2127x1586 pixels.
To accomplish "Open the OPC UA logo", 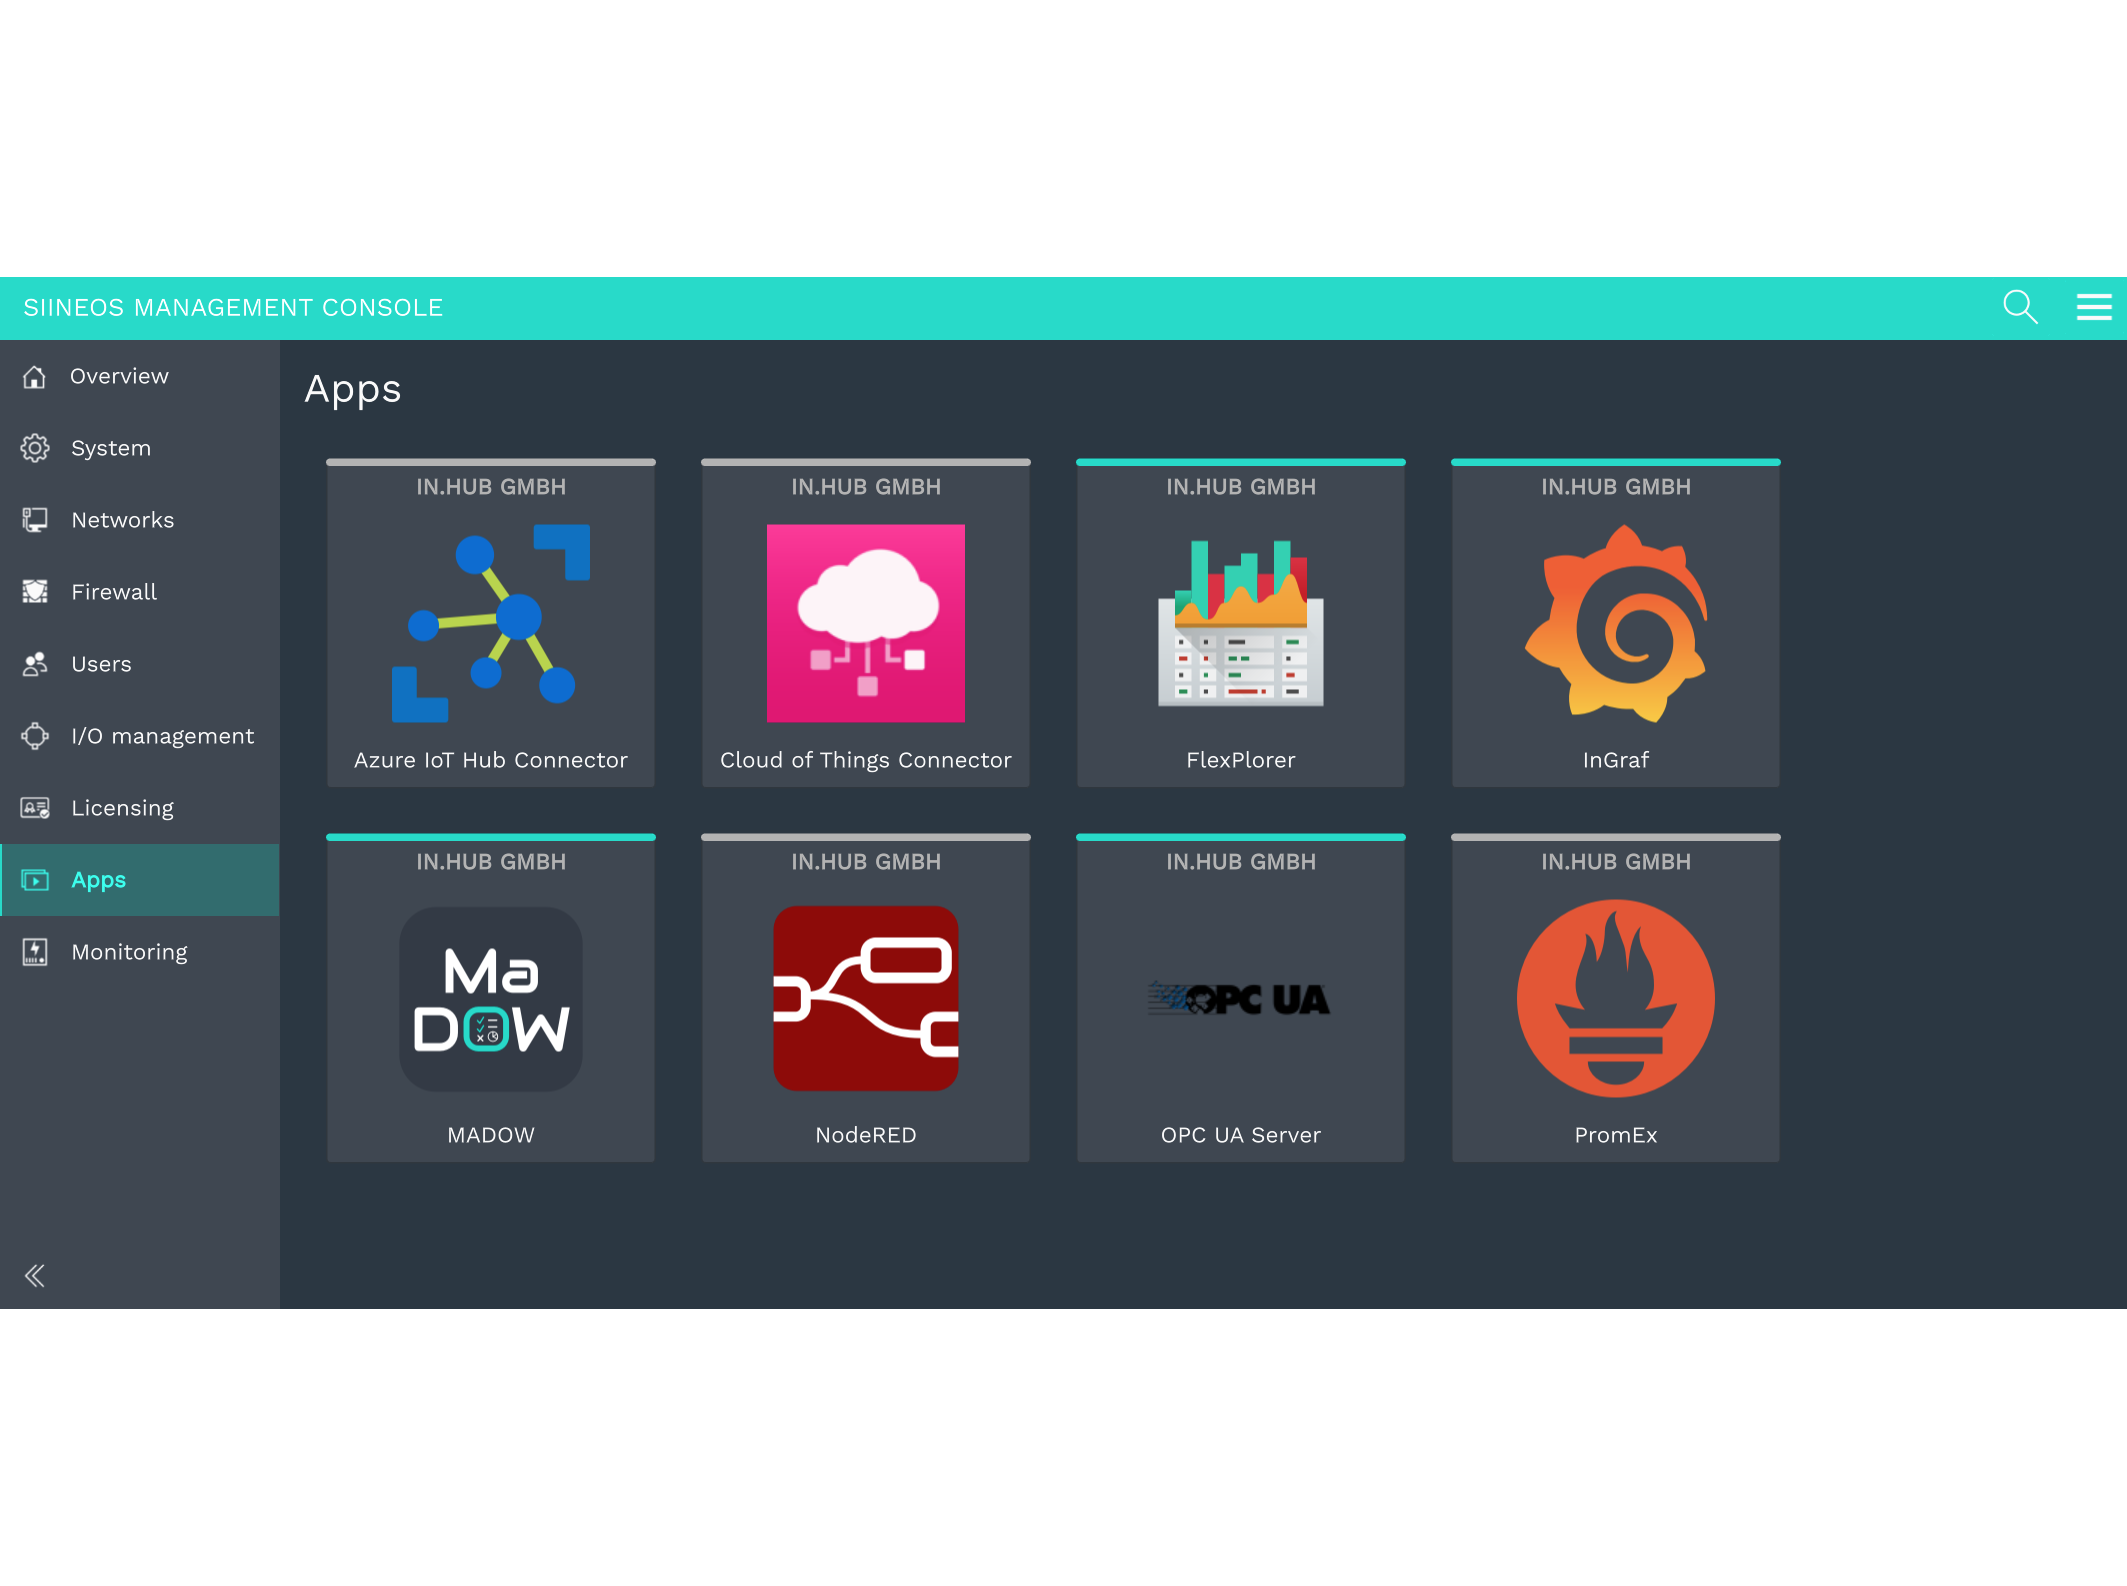I will click(x=1240, y=998).
